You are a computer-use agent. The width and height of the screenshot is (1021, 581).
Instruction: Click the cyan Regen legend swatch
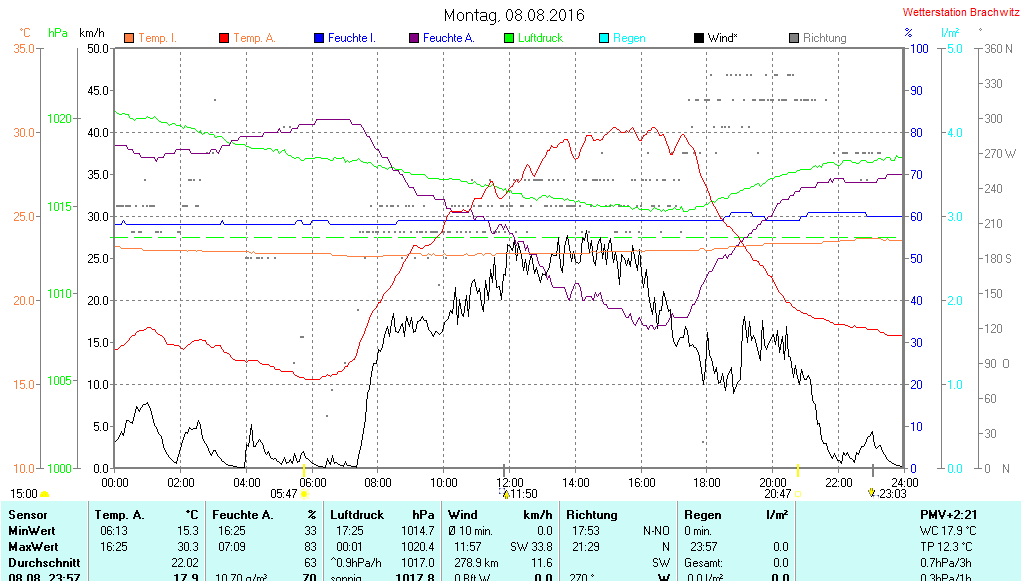tap(603, 38)
